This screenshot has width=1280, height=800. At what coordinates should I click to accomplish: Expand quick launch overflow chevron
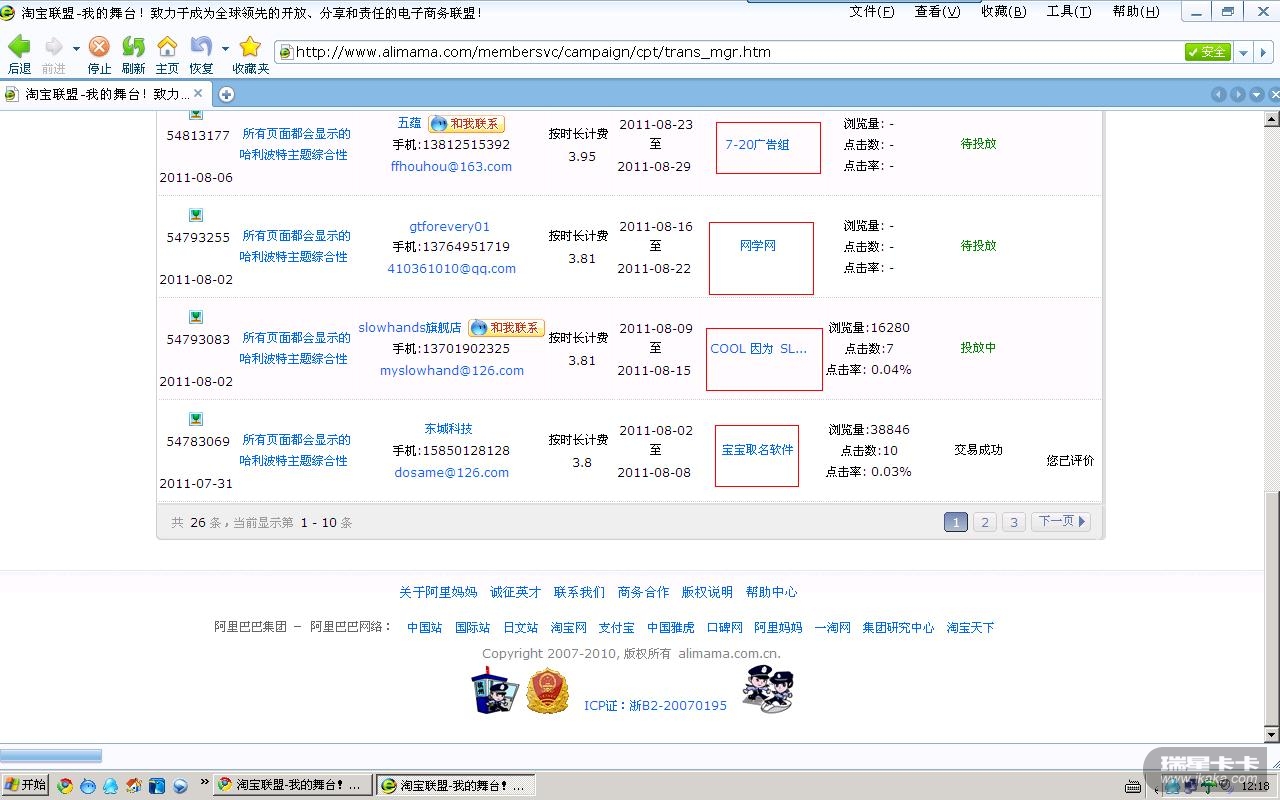[x=204, y=782]
